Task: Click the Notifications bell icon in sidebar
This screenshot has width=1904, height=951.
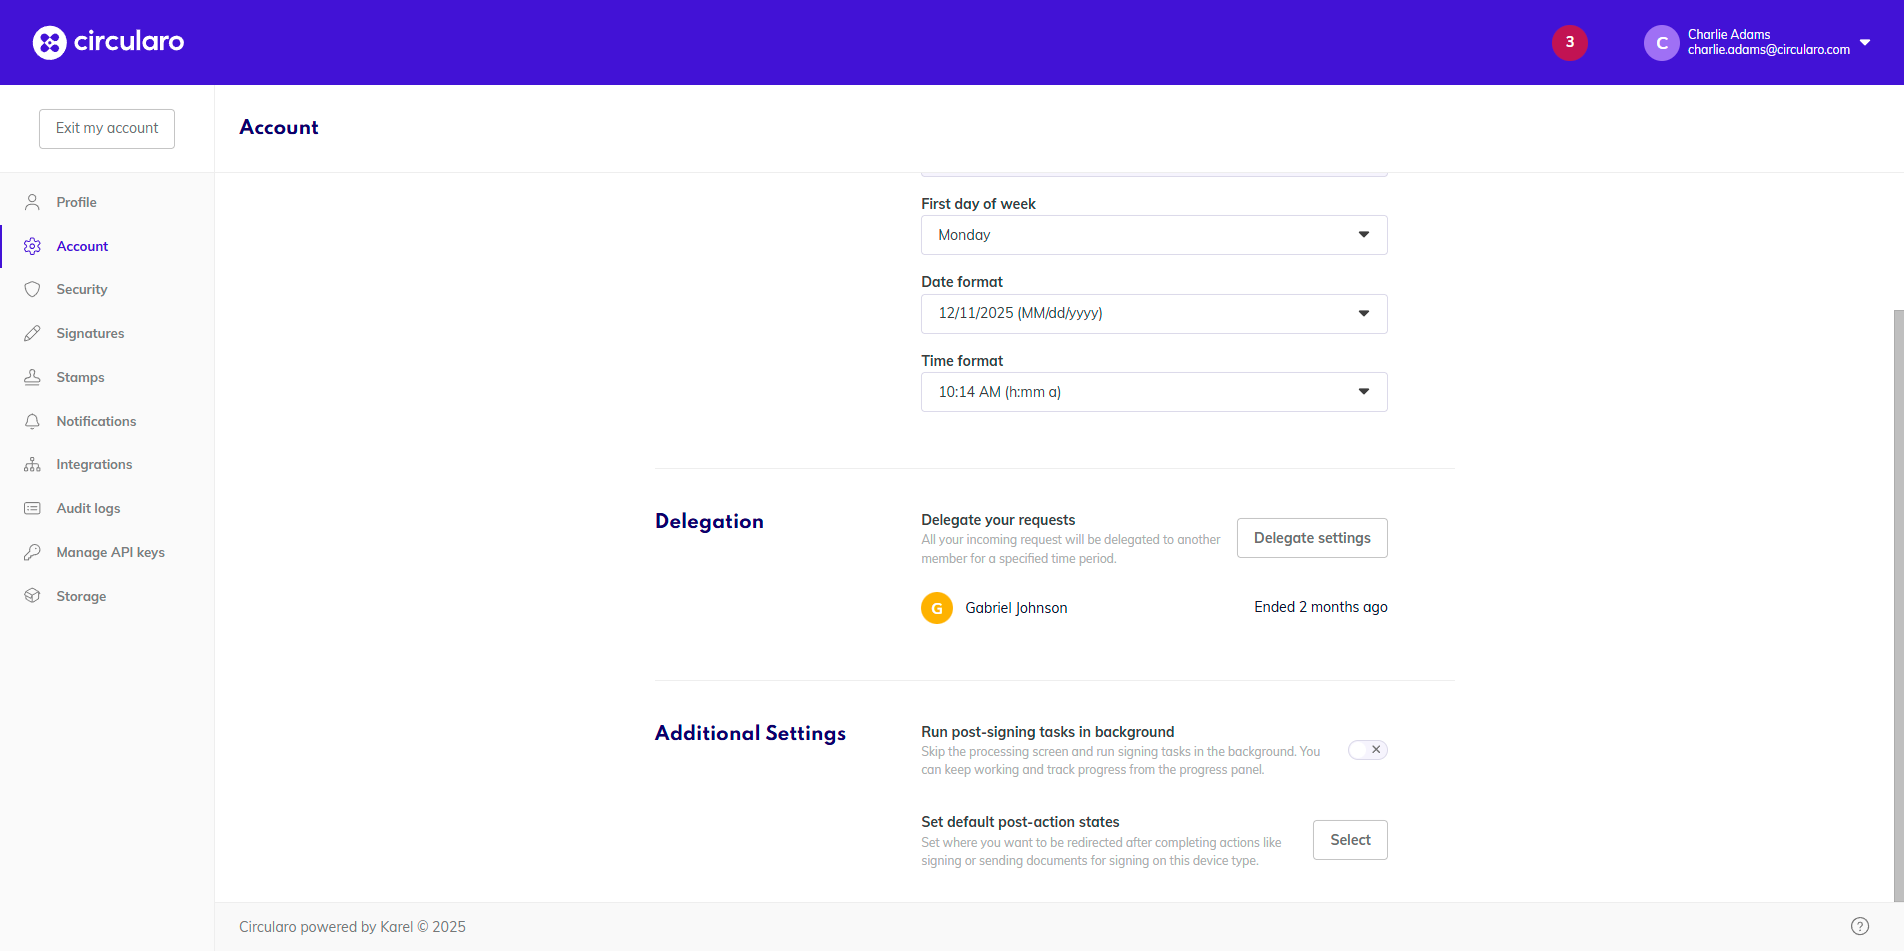Action: (x=32, y=422)
